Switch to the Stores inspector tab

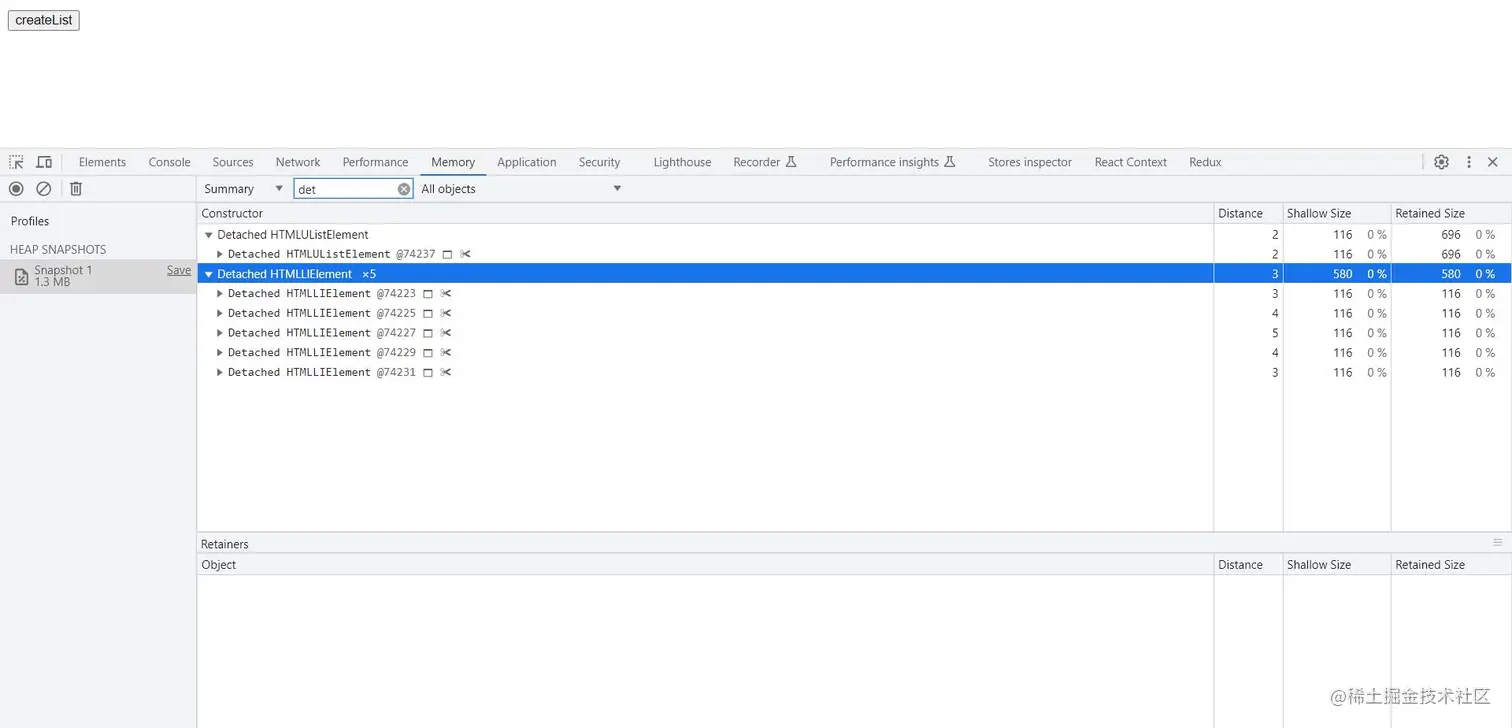(1030, 162)
